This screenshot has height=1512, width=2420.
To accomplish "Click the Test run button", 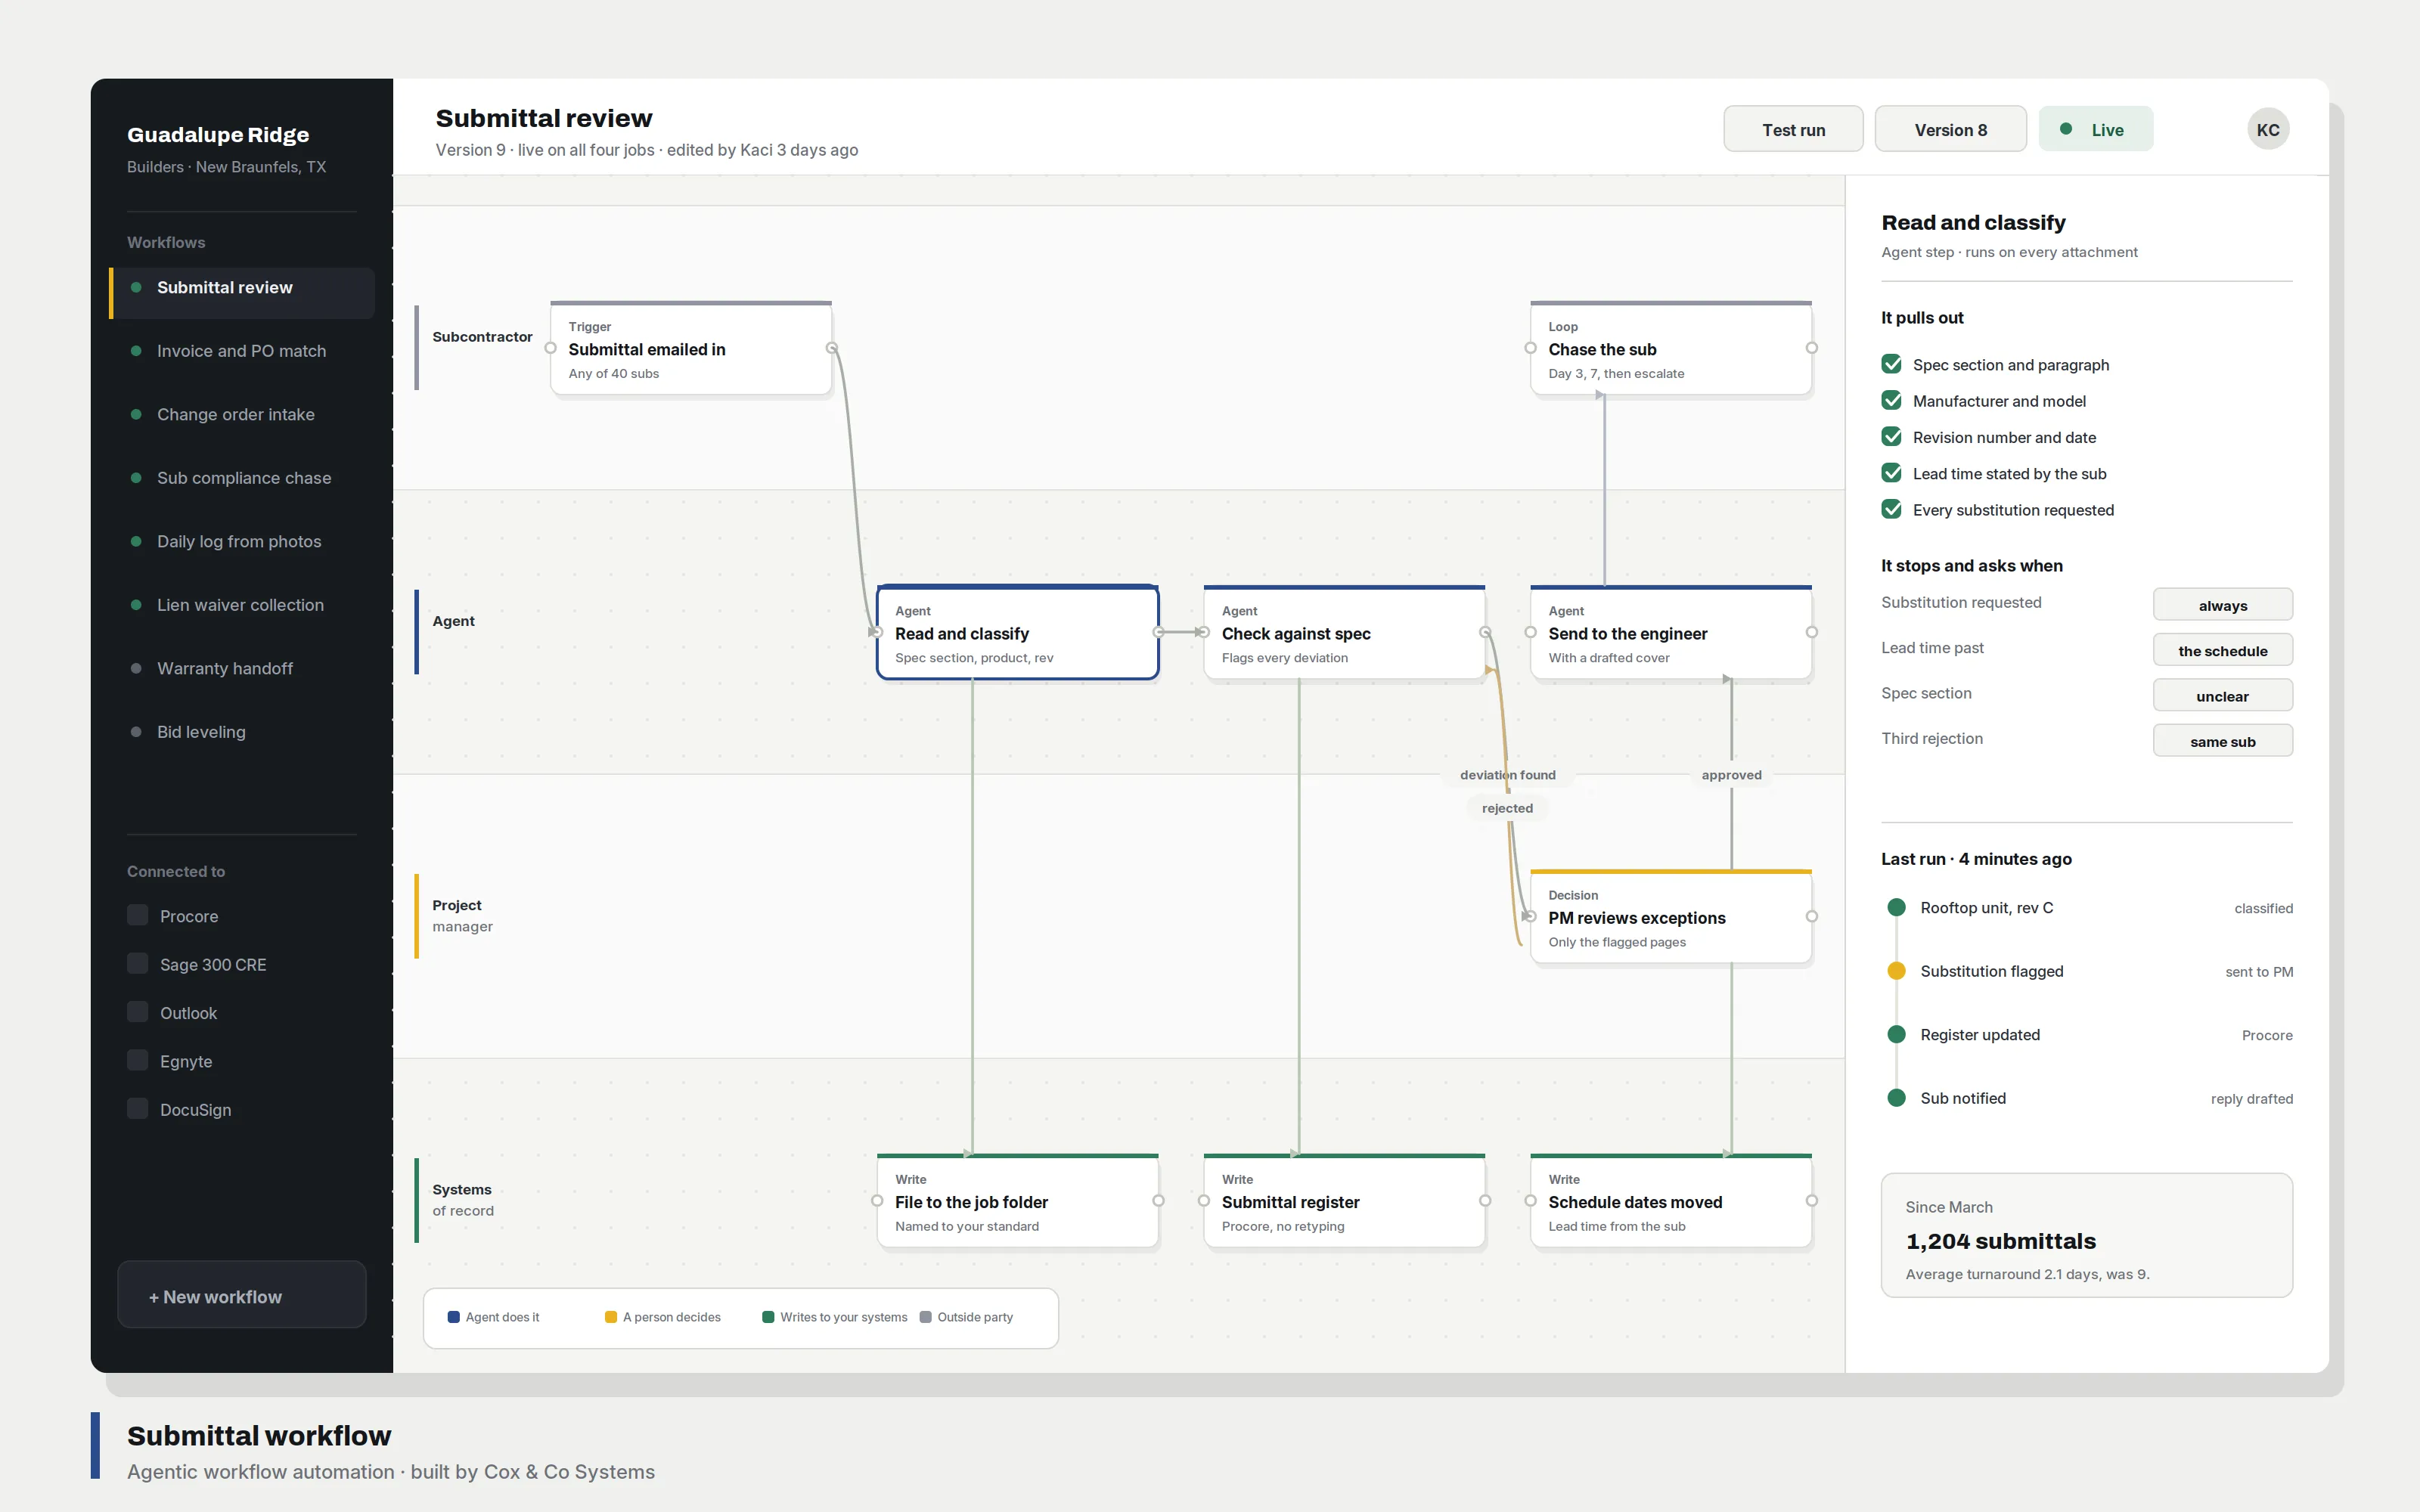I will point(1793,130).
